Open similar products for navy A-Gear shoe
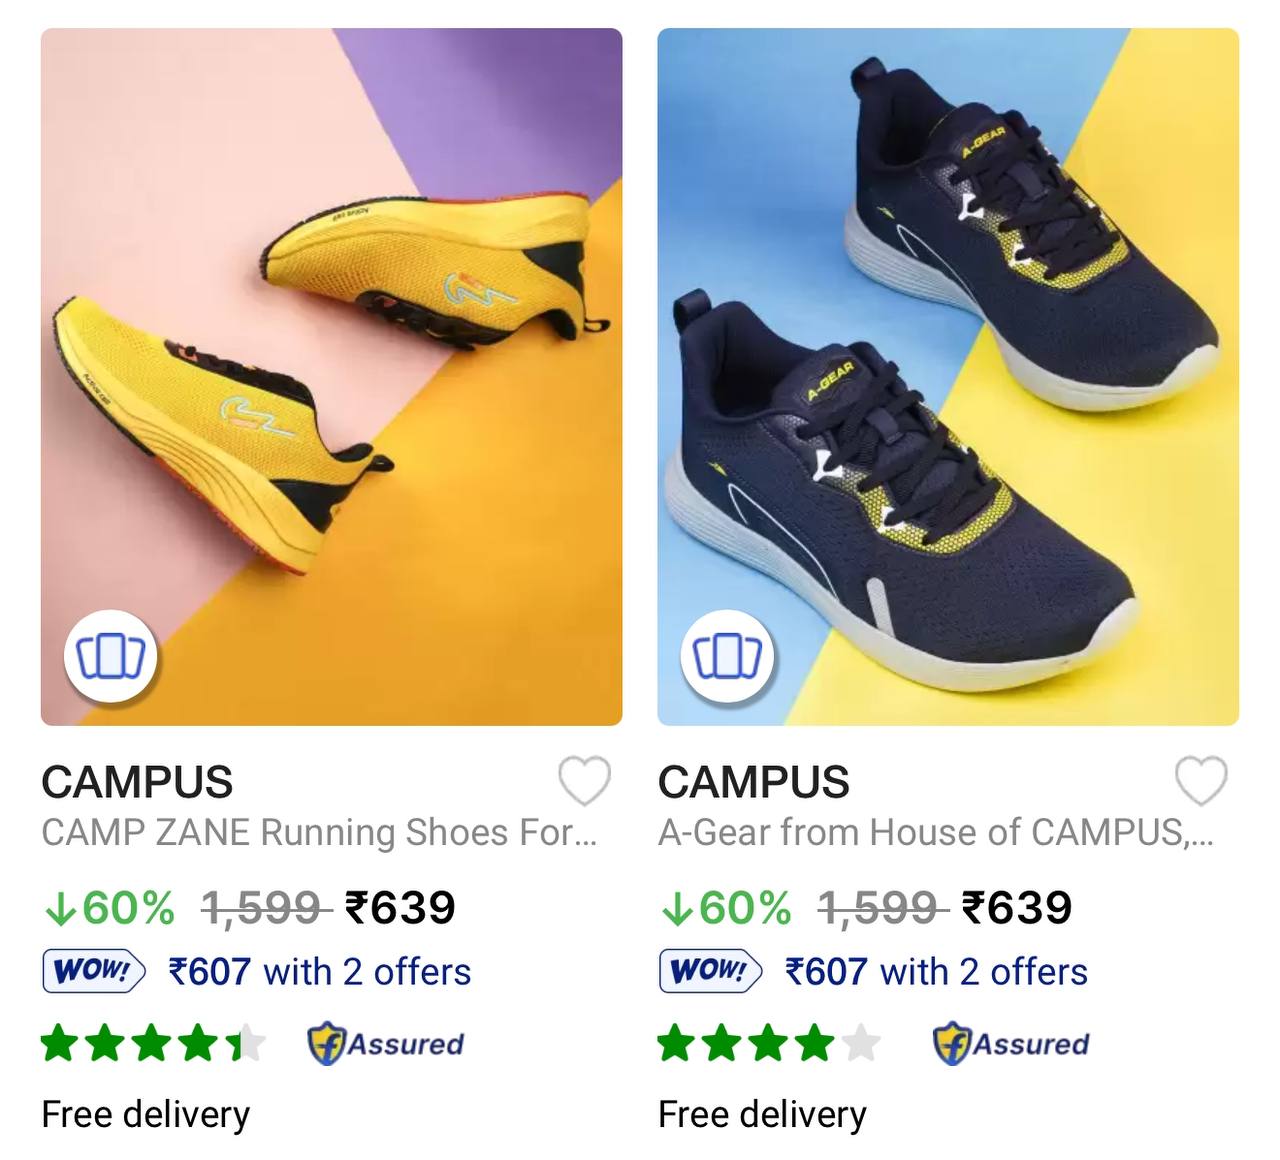The width and height of the screenshot is (1280, 1160). pyautogui.click(x=727, y=657)
